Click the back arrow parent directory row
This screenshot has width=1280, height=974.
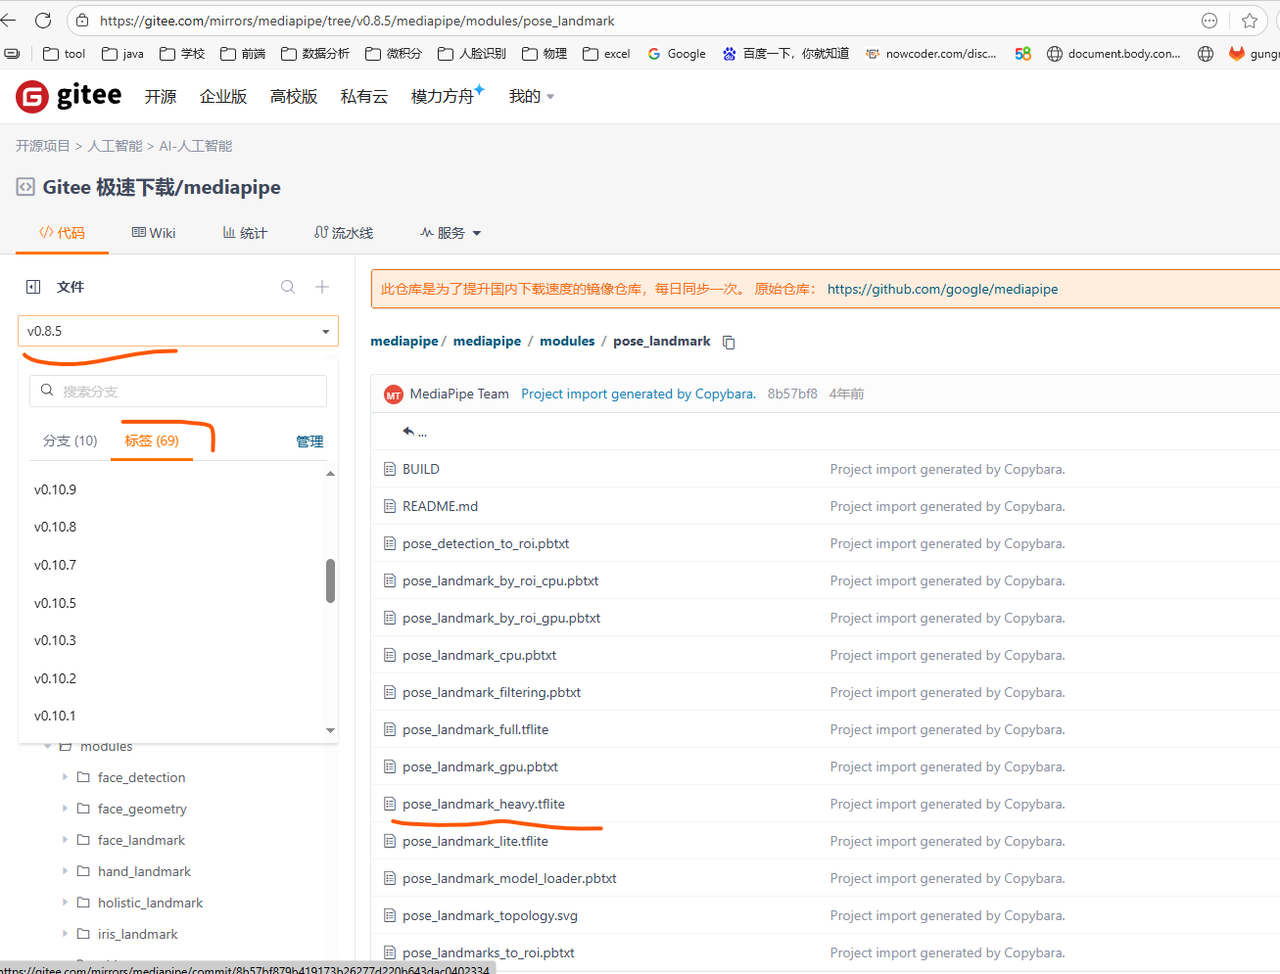click(x=414, y=432)
